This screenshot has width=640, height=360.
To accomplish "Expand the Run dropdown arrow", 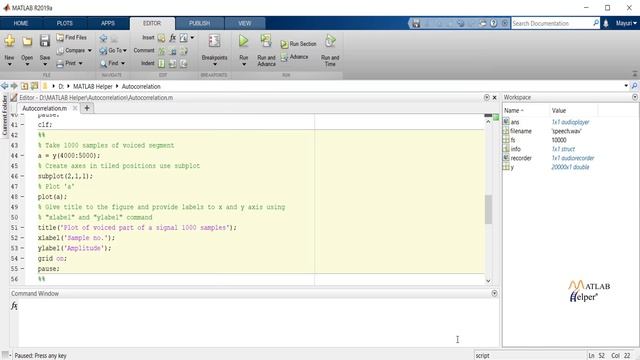I will point(244,64).
